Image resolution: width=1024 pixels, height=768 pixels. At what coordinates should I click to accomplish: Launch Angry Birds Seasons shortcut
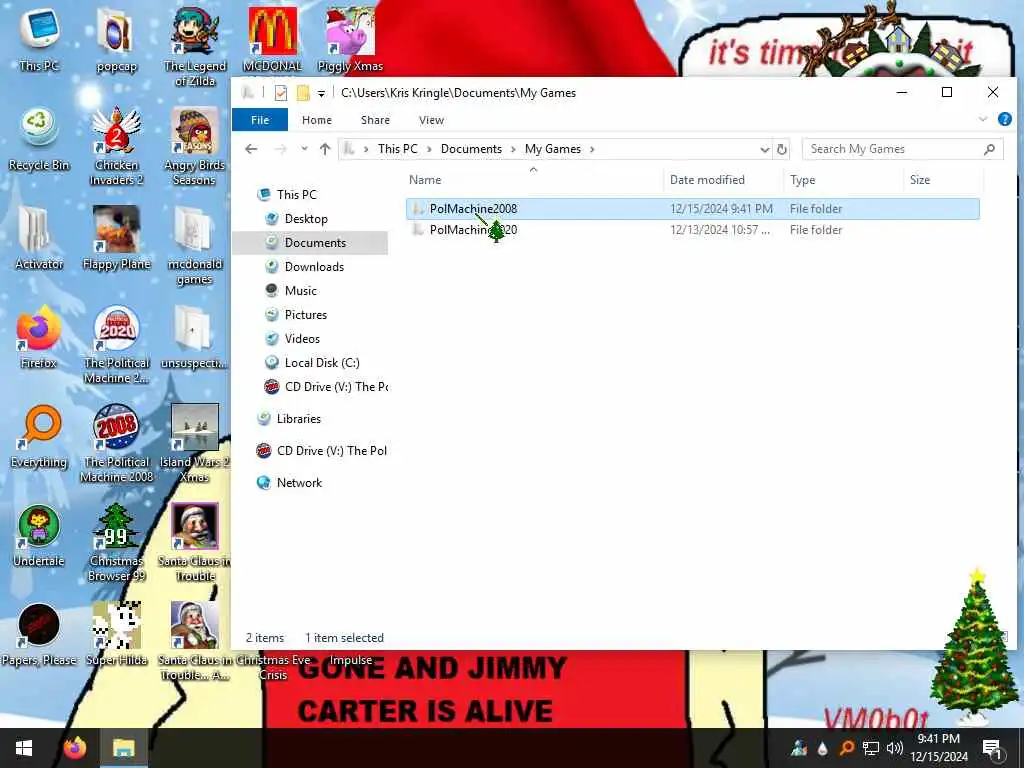pos(195,146)
